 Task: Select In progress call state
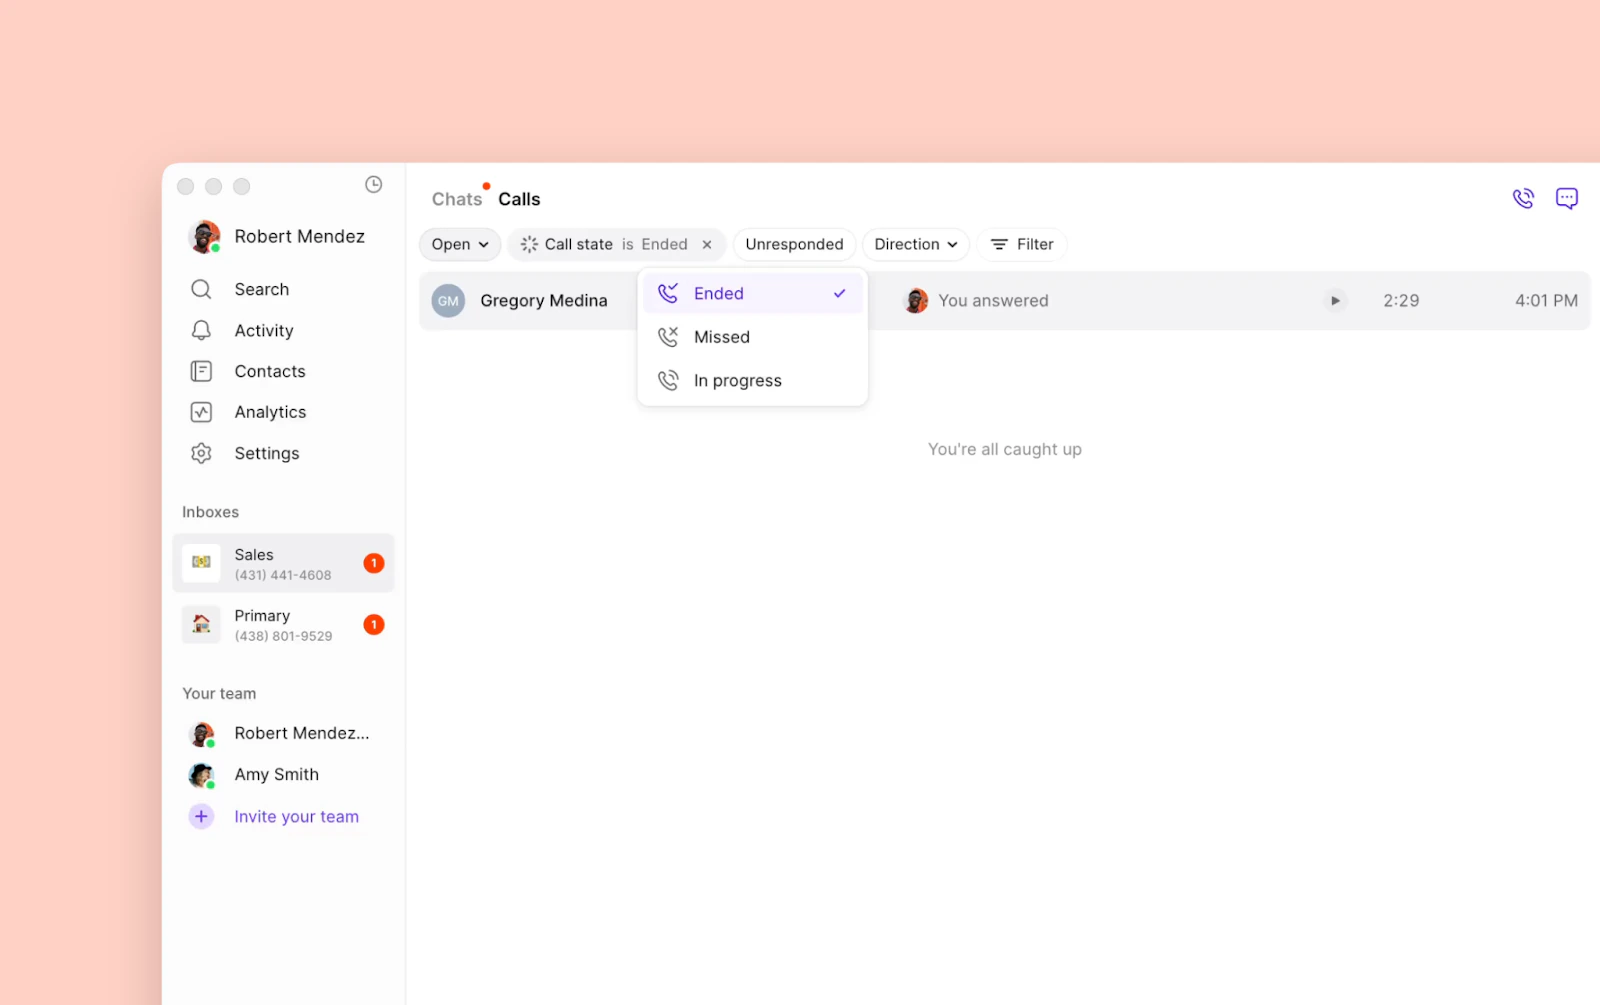click(x=737, y=380)
